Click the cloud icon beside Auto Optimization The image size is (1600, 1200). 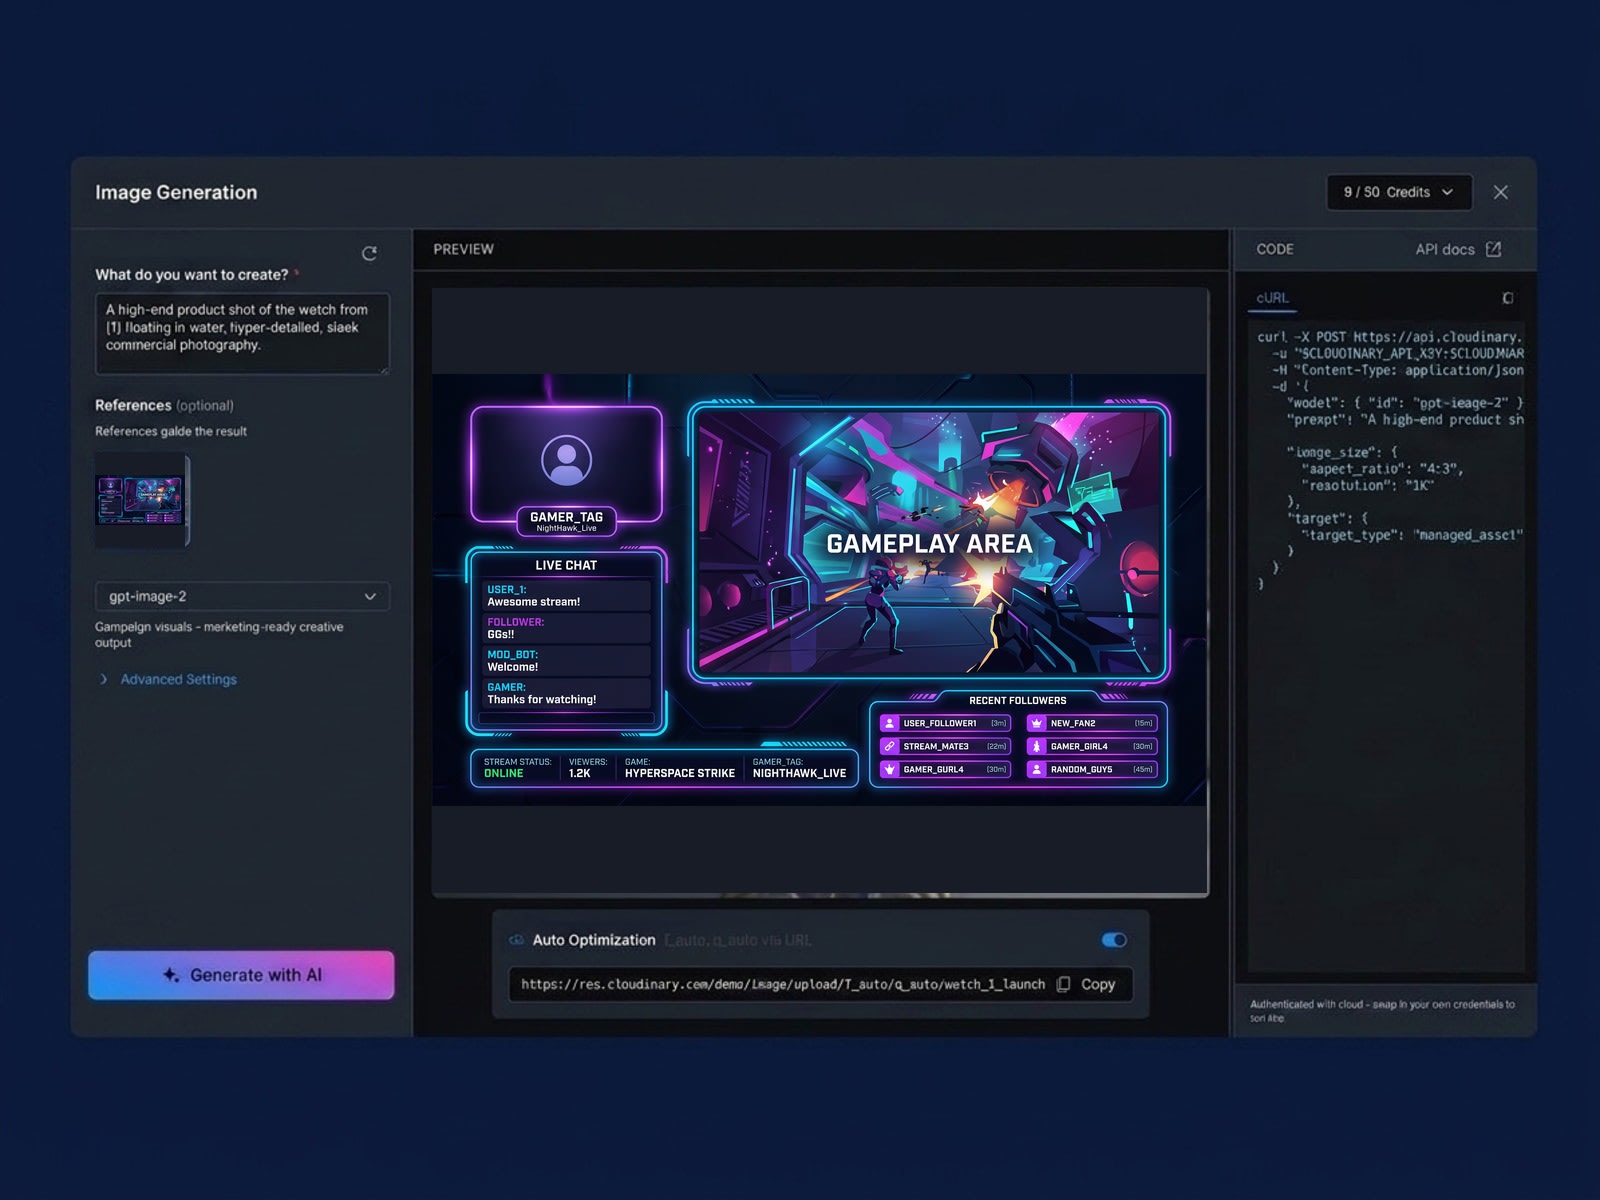[516, 940]
